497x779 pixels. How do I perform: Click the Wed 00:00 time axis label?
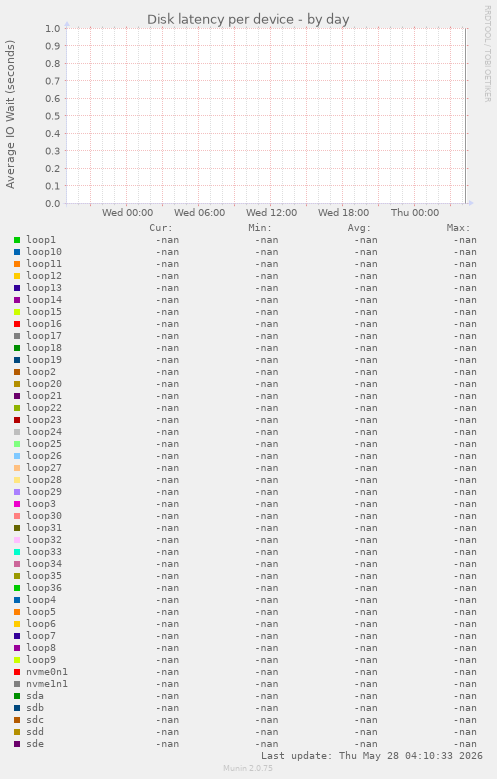coord(127,213)
